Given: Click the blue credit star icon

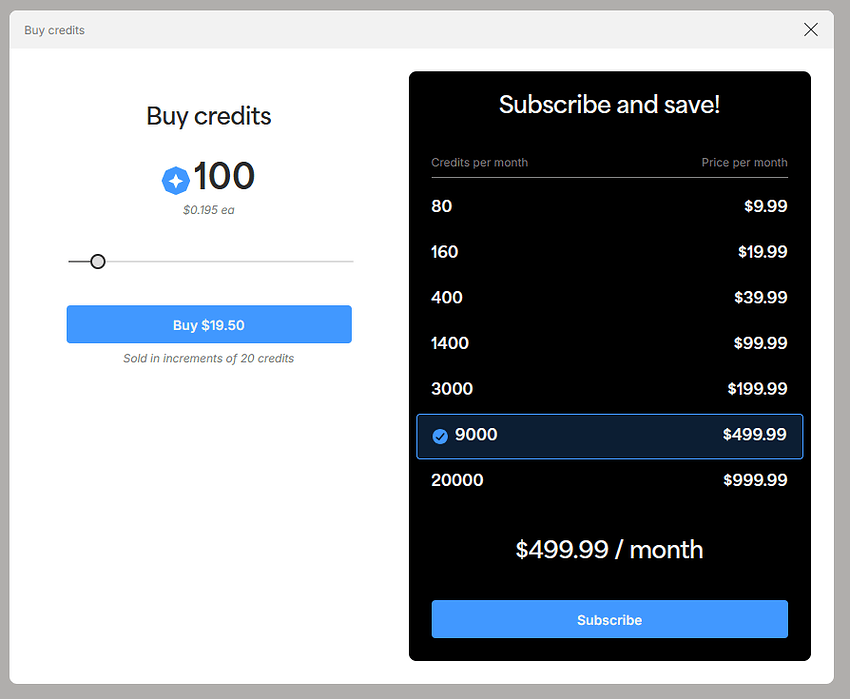Looking at the screenshot, I should tap(175, 180).
